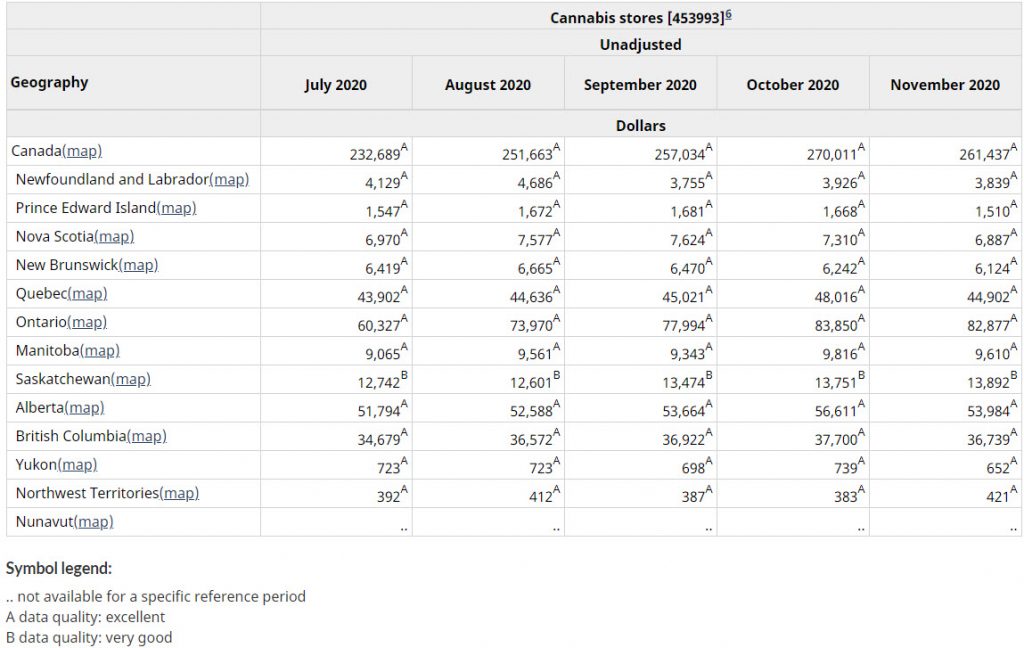Follow the Yukon map link
This screenshot has height=648, width=1024.
tap(77, 465)
